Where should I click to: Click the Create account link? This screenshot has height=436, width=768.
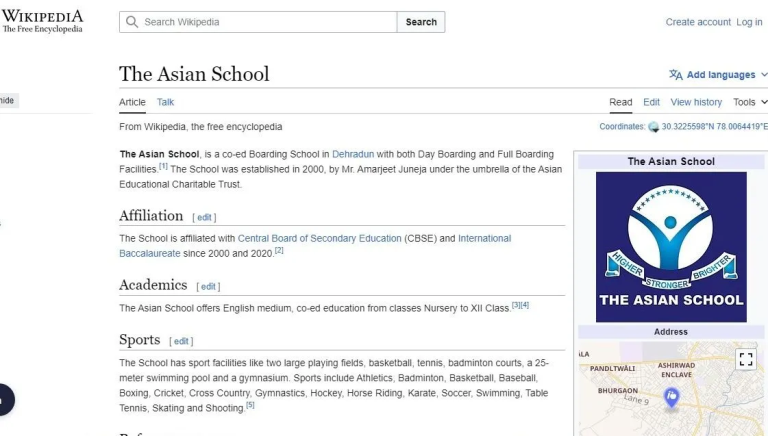point(698,22)
